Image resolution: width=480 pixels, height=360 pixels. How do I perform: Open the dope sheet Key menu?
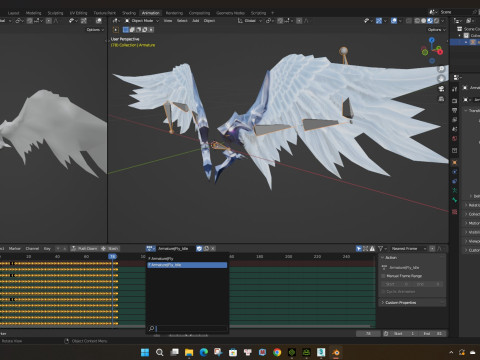pyautogui.click(x=47, y=249)
